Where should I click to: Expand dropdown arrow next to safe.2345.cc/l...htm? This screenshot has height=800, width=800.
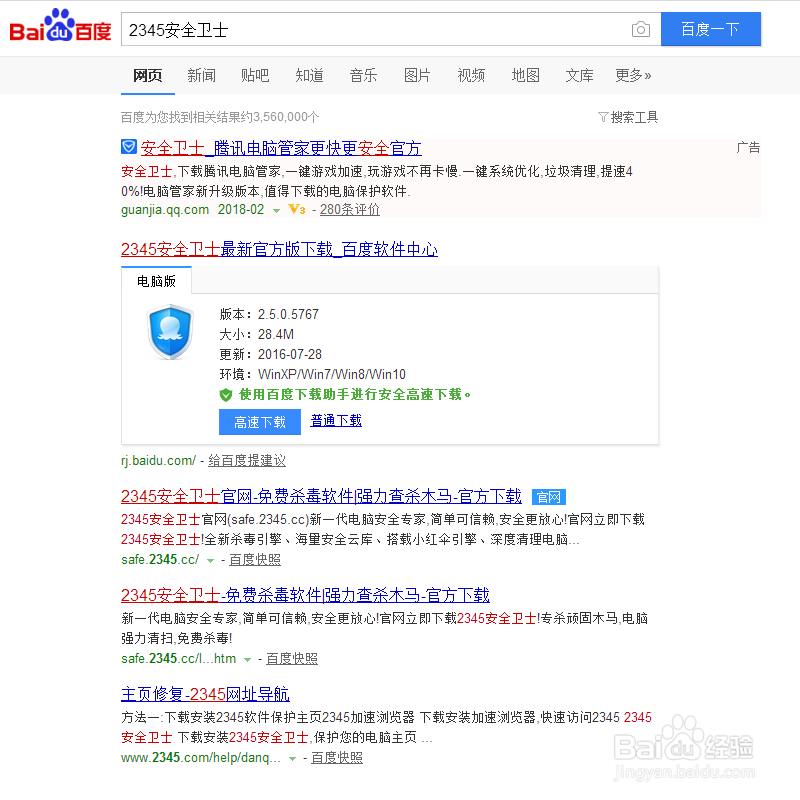pos(247,660)
